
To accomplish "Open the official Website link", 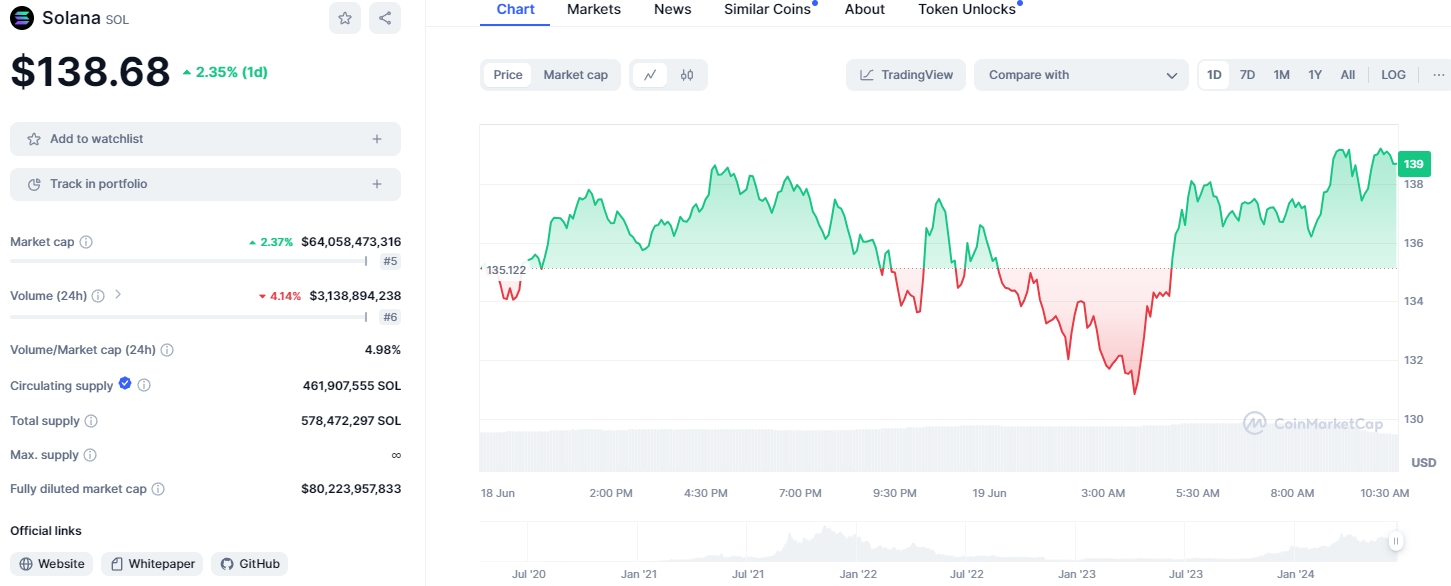I will pyautogui.click(x=51, y=564).
